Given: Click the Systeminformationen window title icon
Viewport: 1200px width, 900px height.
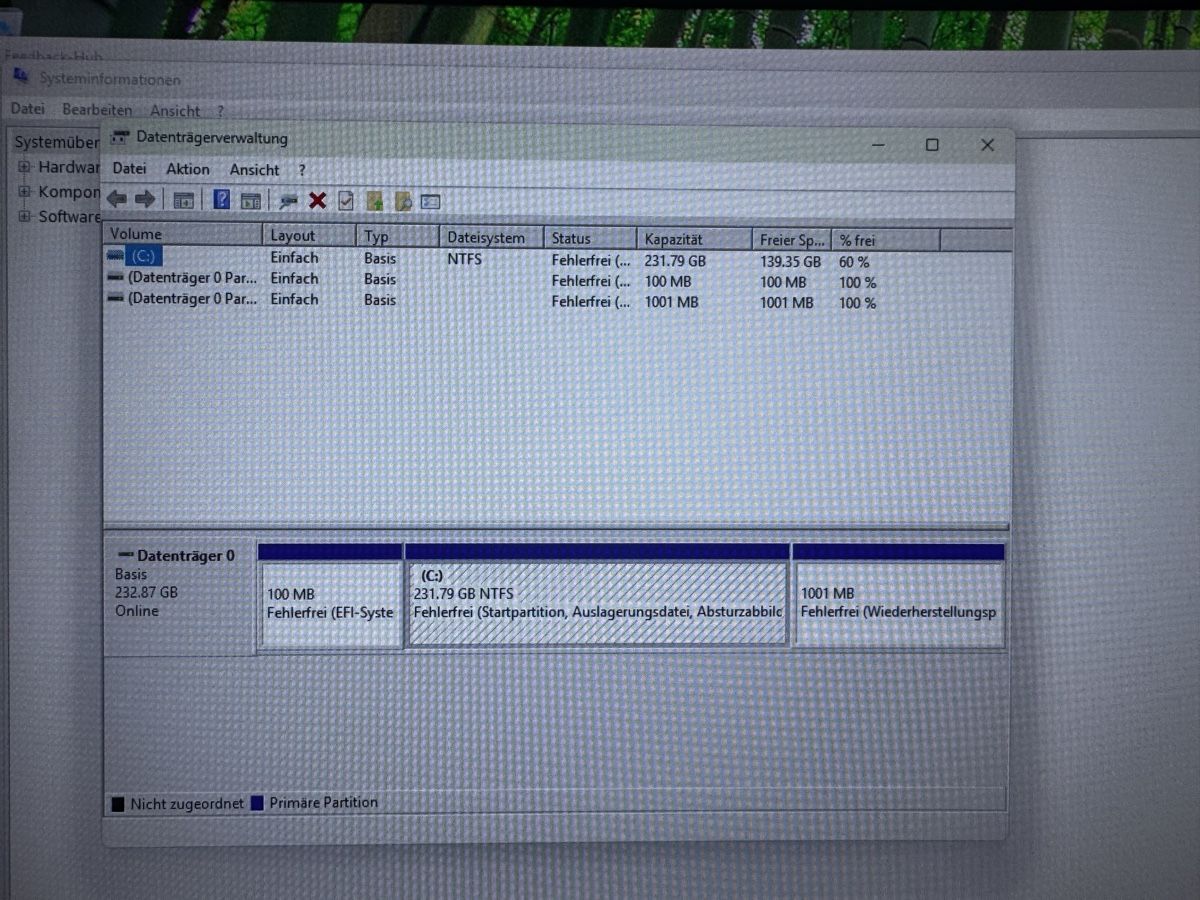Looking at the screenshot, I should pyautogui.click(x=20, y=78).
